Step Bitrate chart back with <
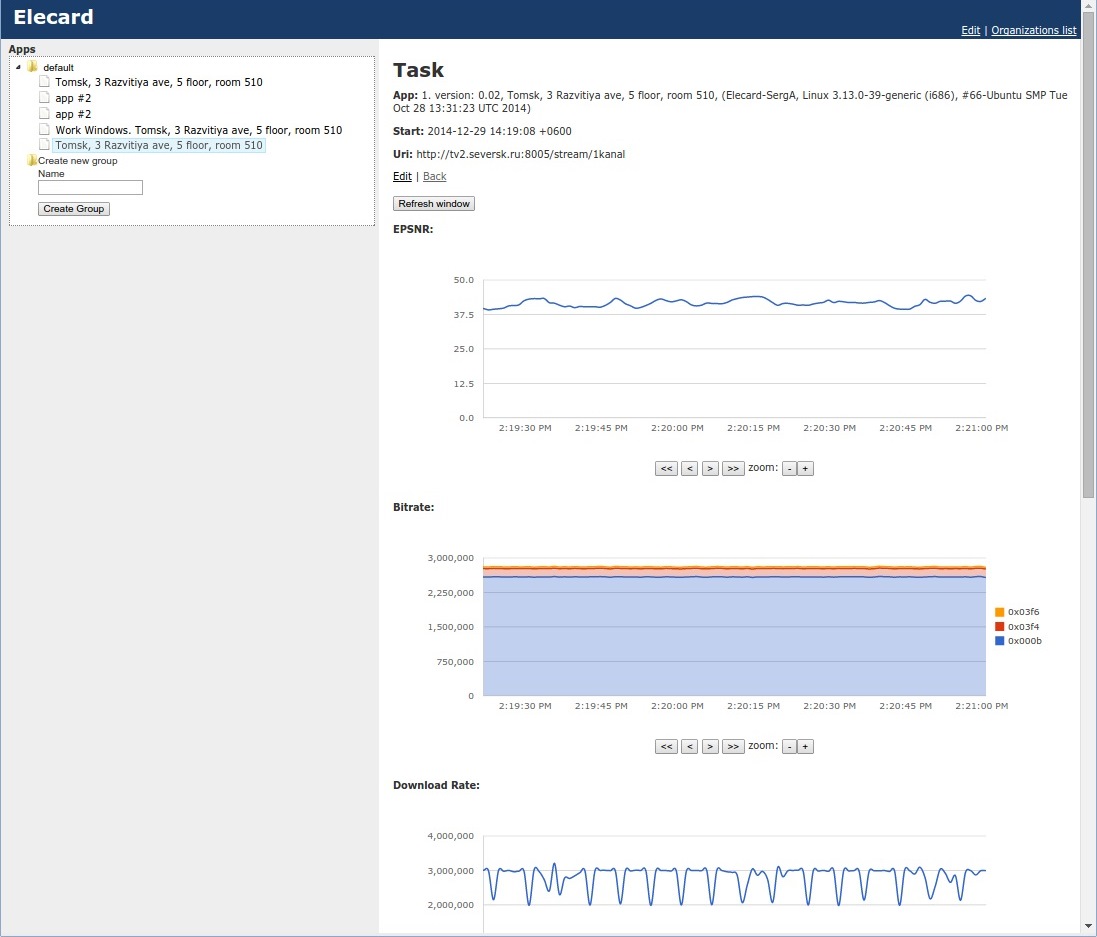Screen dimensions: 1097x937 tap(689, 746)
